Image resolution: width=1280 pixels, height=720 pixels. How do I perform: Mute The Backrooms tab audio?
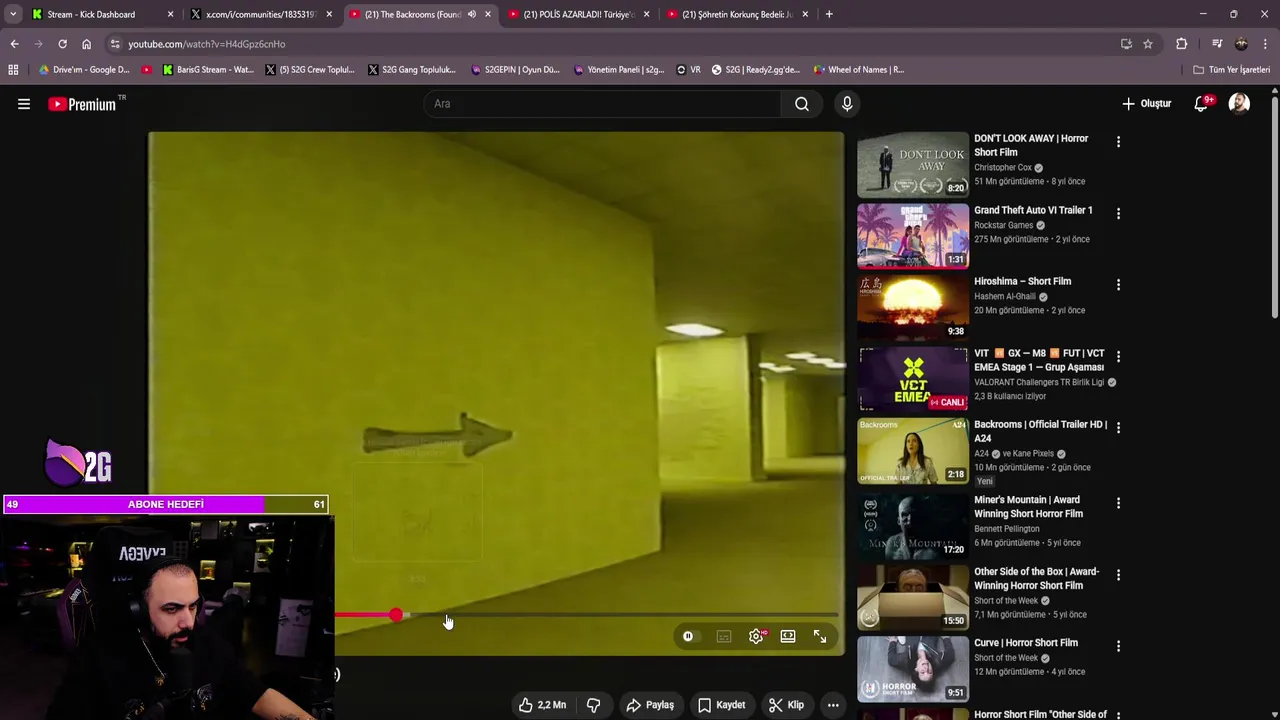coord(472,14)
